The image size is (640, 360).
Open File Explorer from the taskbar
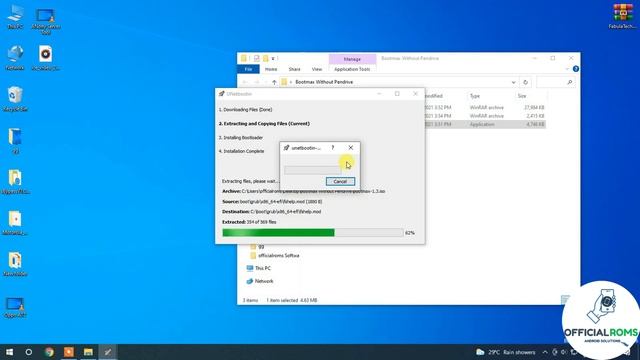point(88,352)
